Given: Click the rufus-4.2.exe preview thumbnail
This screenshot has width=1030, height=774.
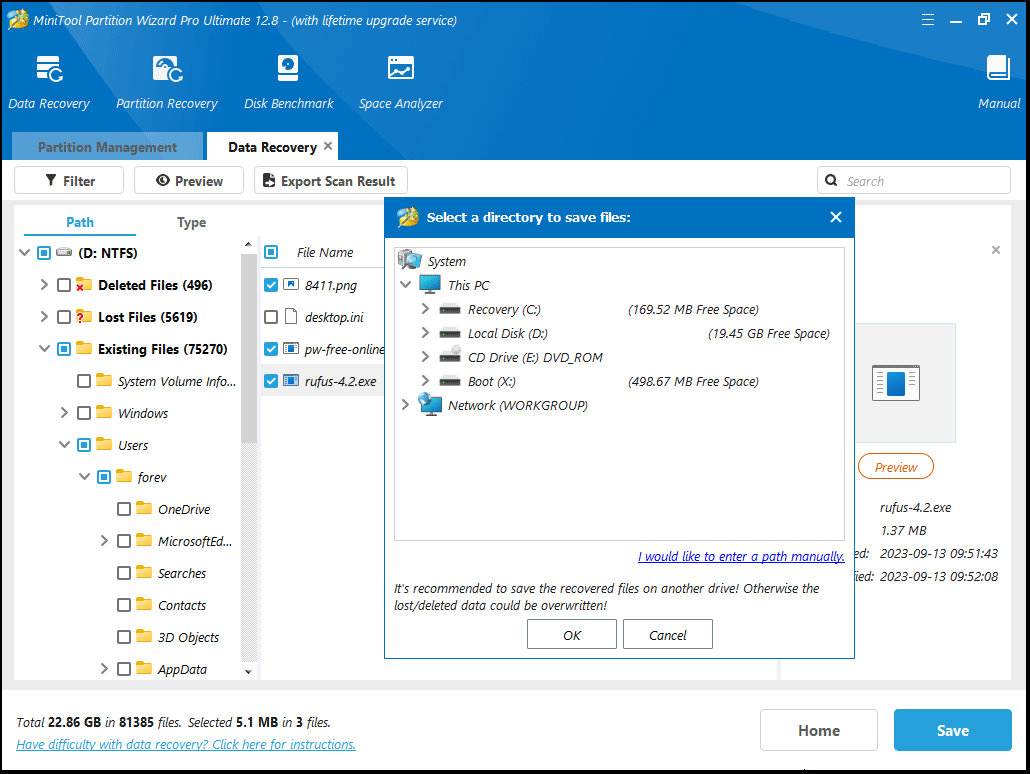Looking at the screenshot, I should (895, 383).
